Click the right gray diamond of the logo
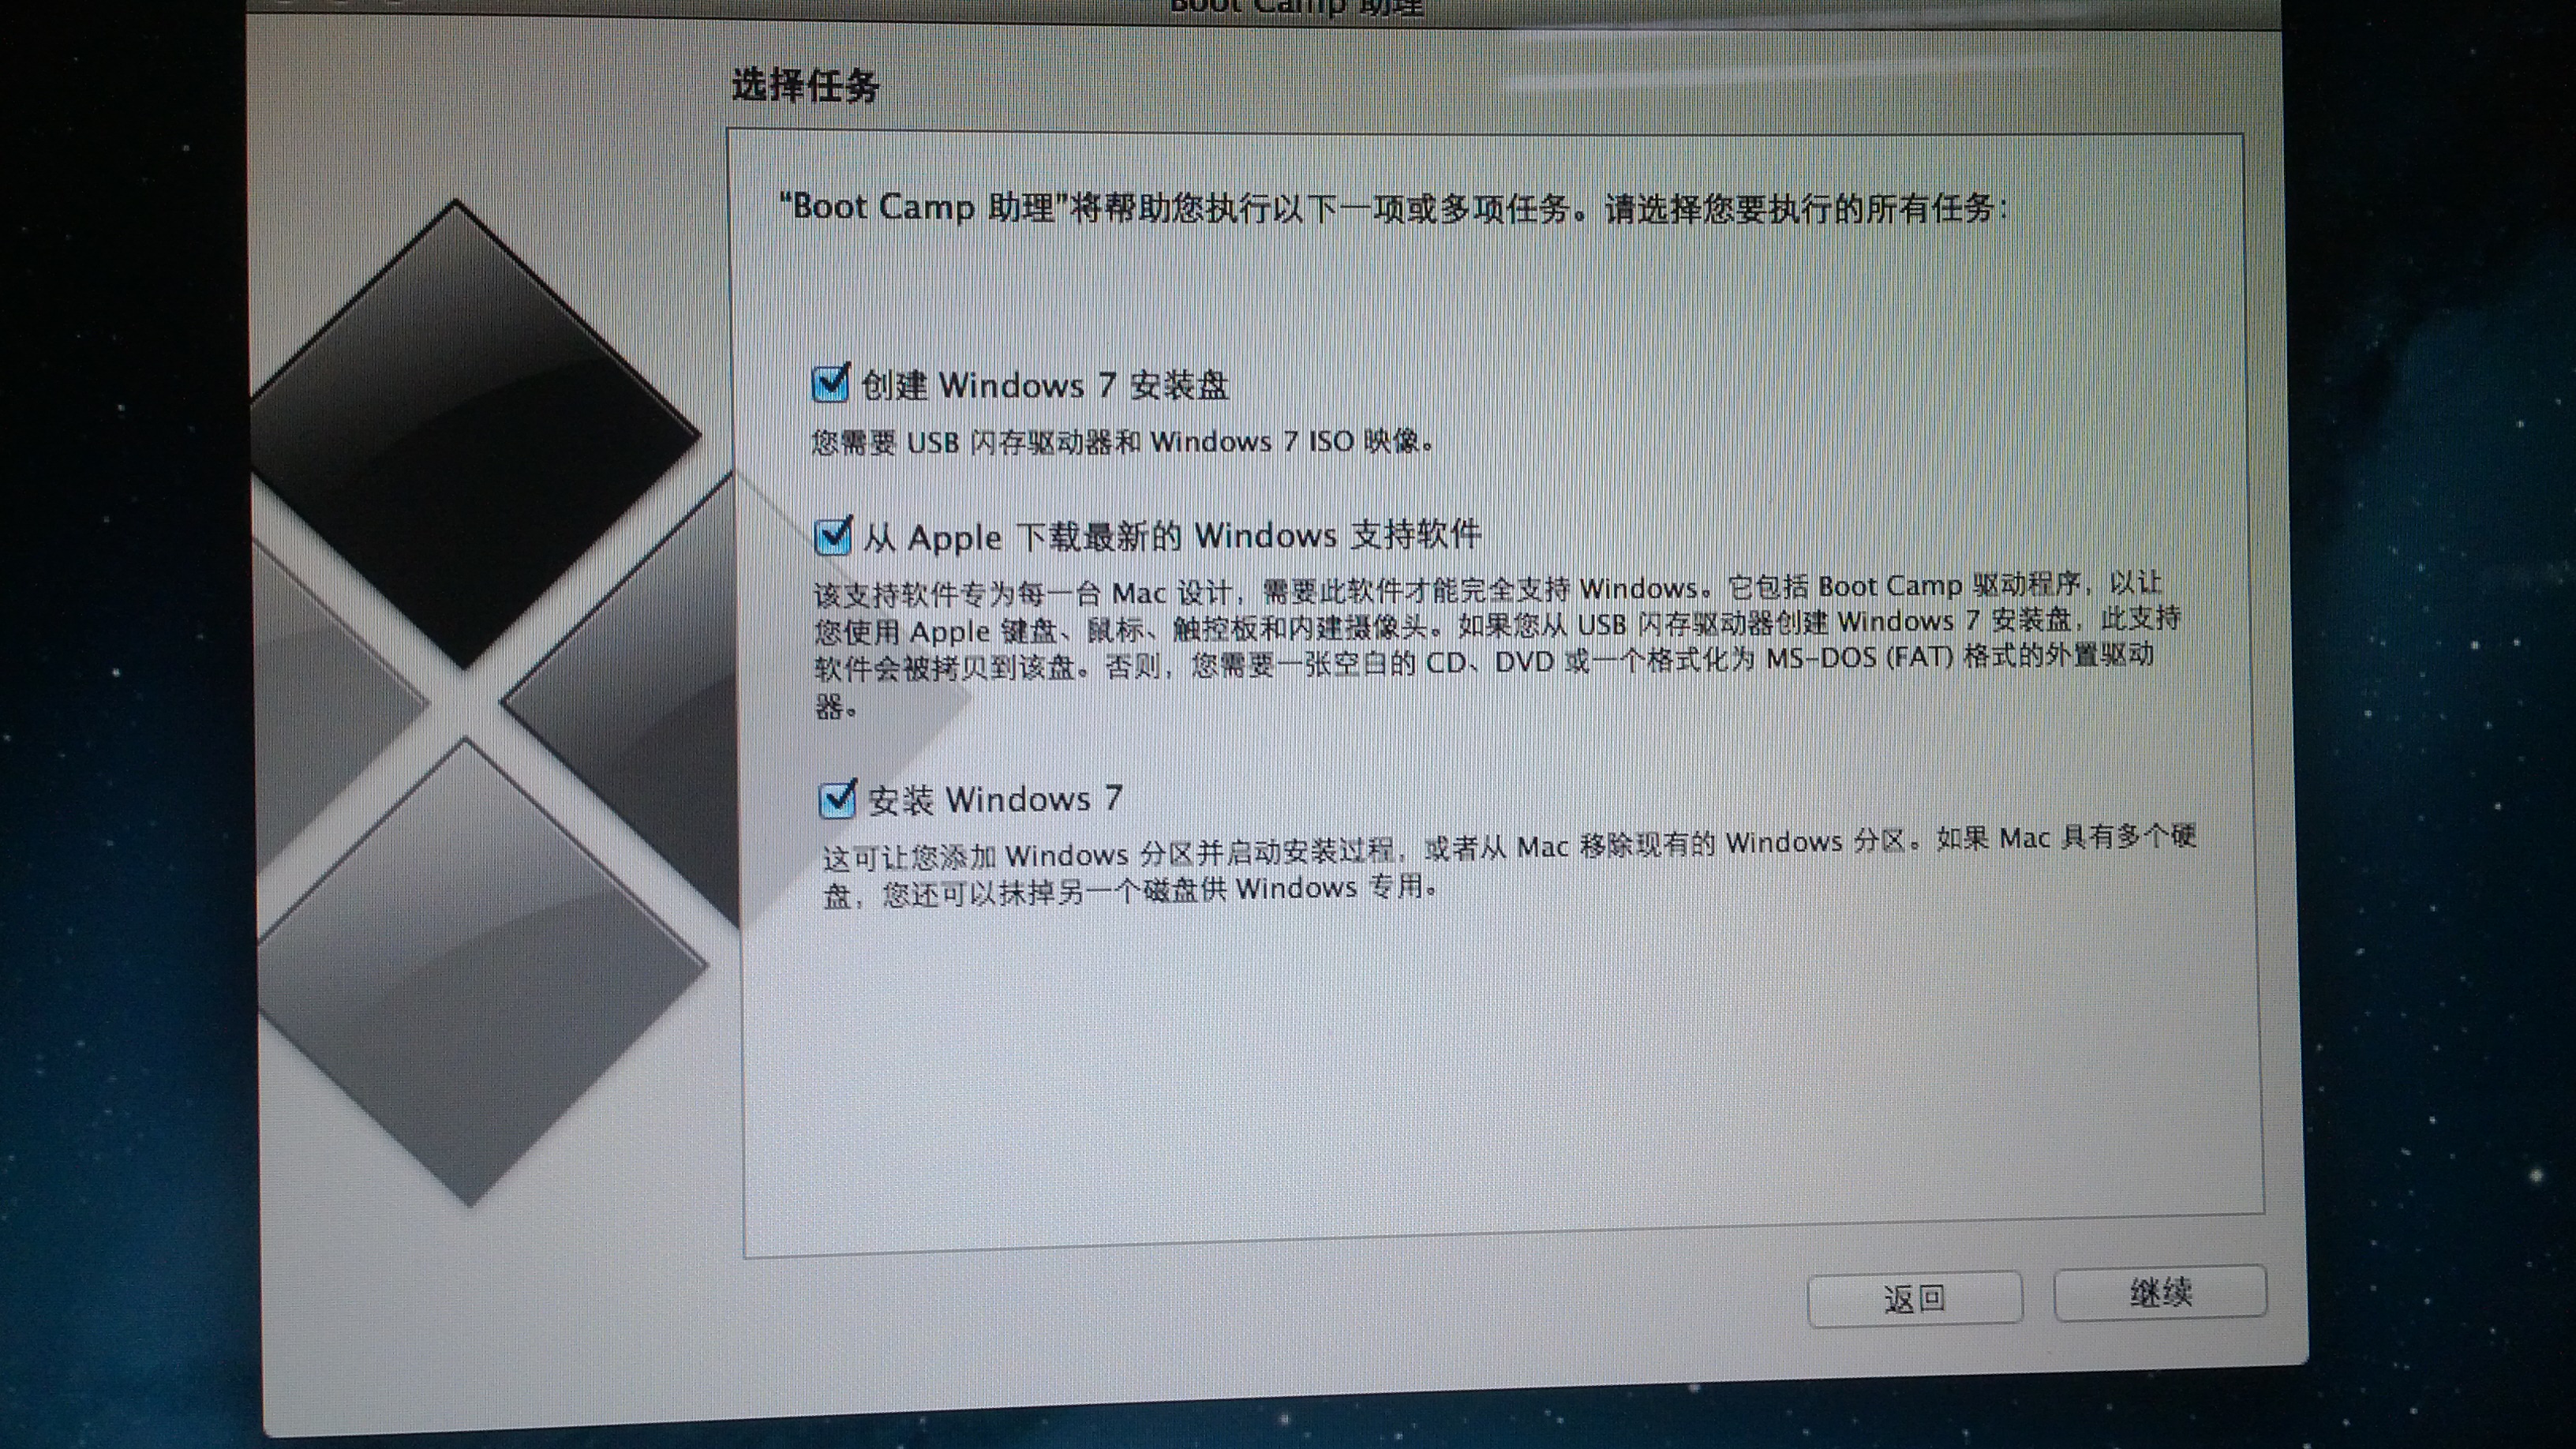This screenshot has width=2576, height=1449. click(x=640, y=700)
